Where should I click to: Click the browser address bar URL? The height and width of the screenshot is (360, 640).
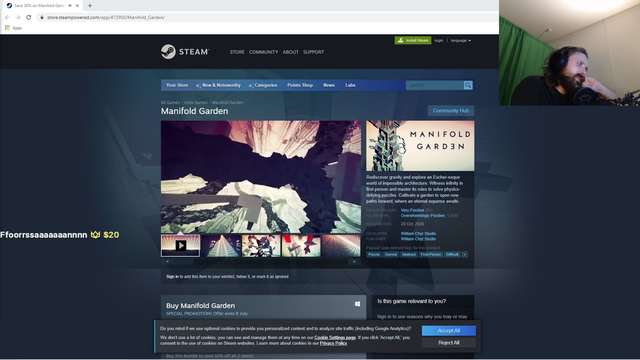pos(106,18)
